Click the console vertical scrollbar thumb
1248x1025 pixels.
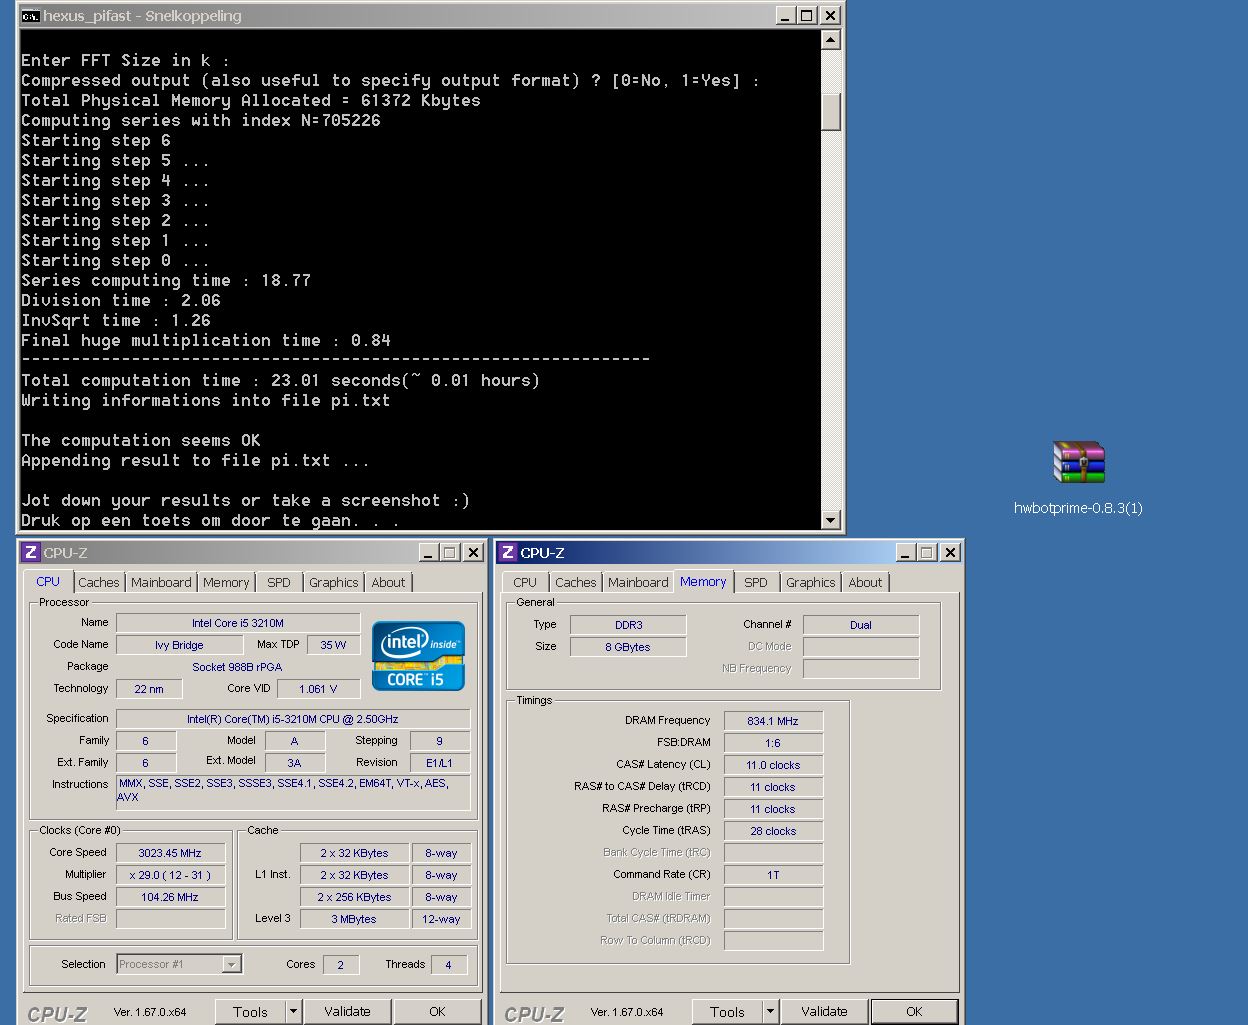[830, 111]
